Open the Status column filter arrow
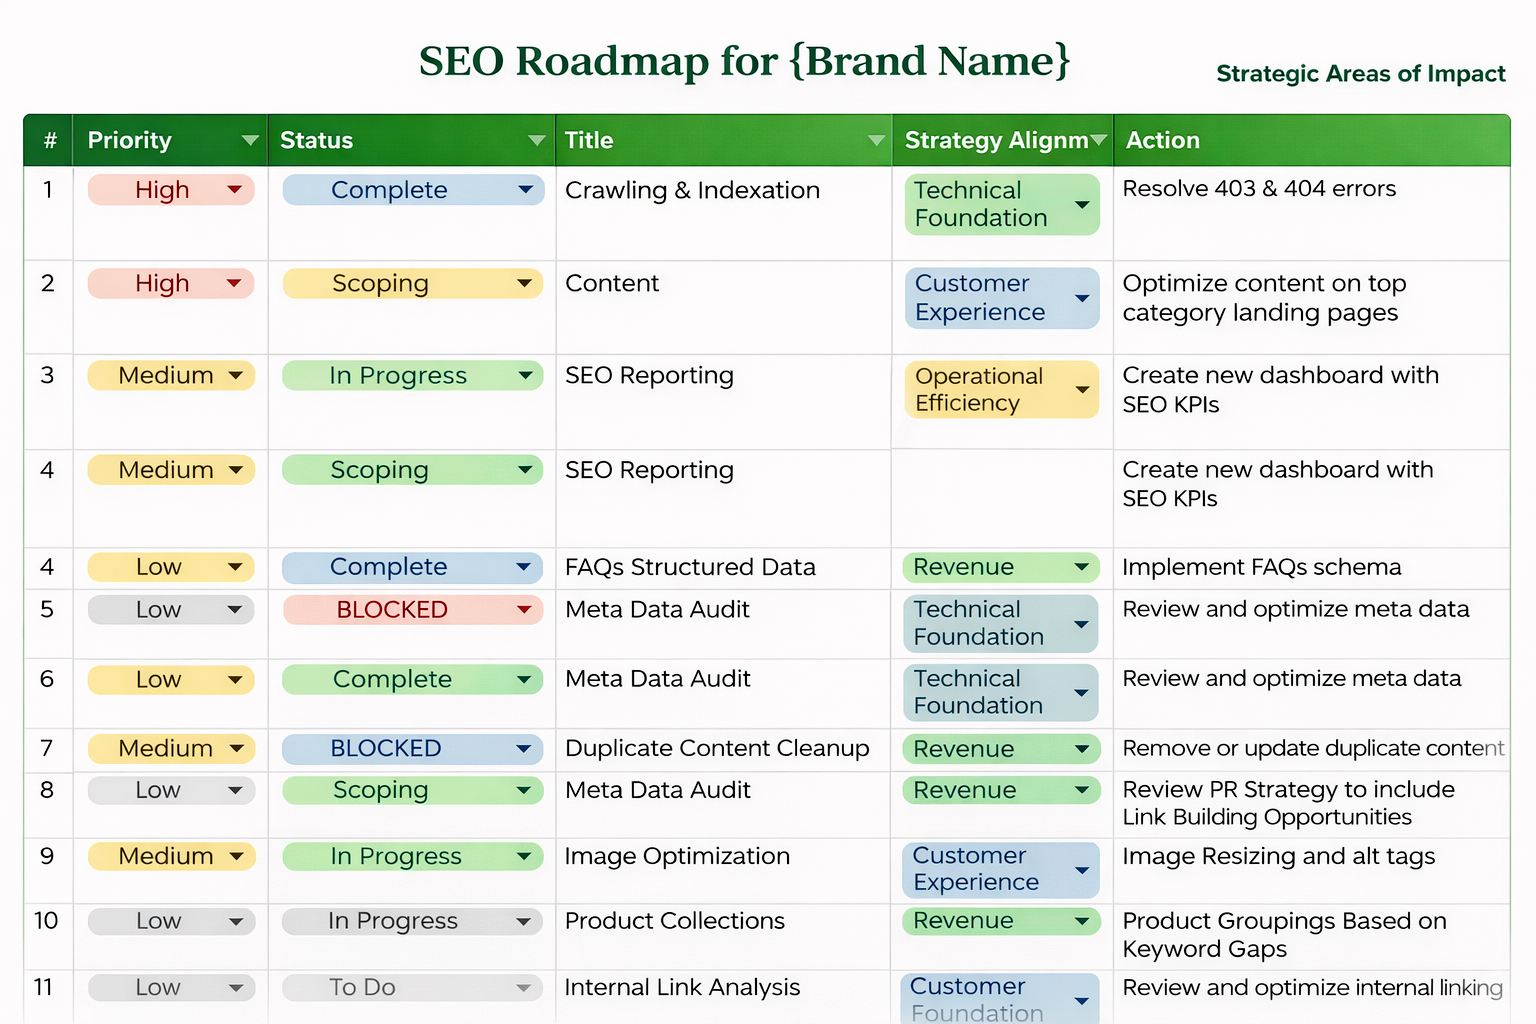This screenshot has height=1024, width=1536. 537,141
